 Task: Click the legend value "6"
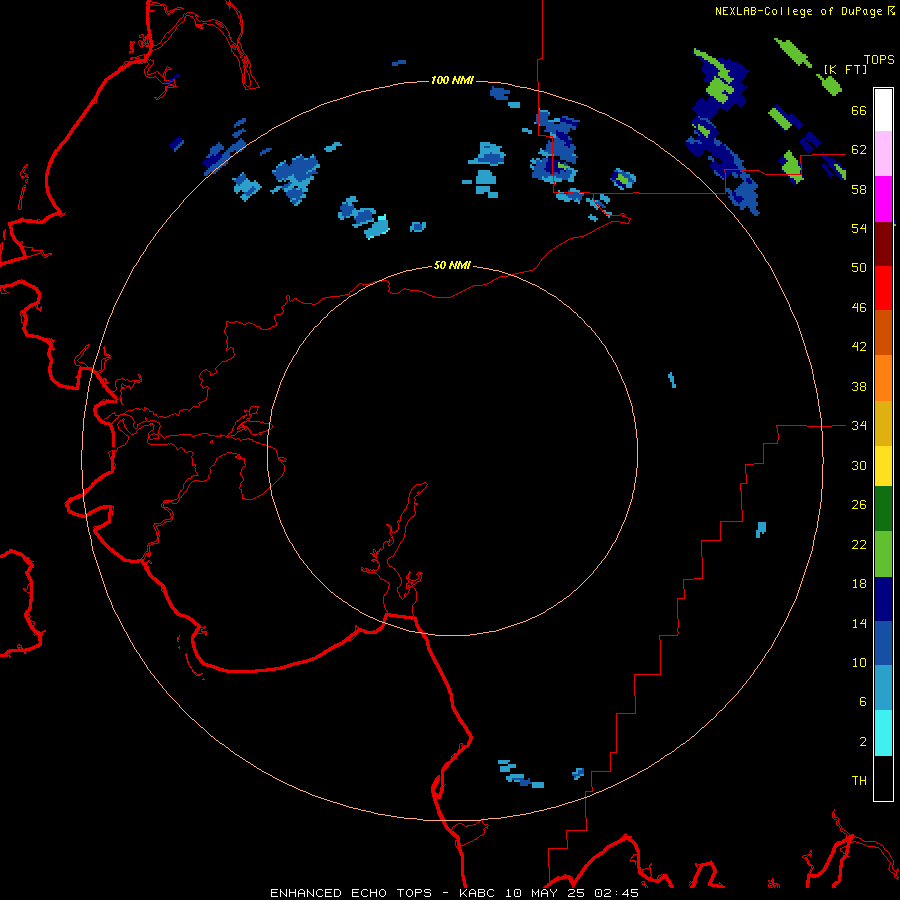[863, 702]
